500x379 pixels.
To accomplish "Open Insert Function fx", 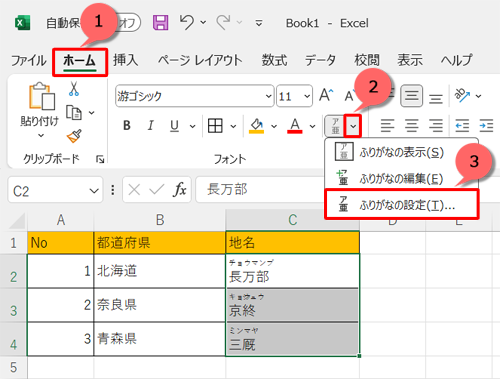I will pos(179,190).
